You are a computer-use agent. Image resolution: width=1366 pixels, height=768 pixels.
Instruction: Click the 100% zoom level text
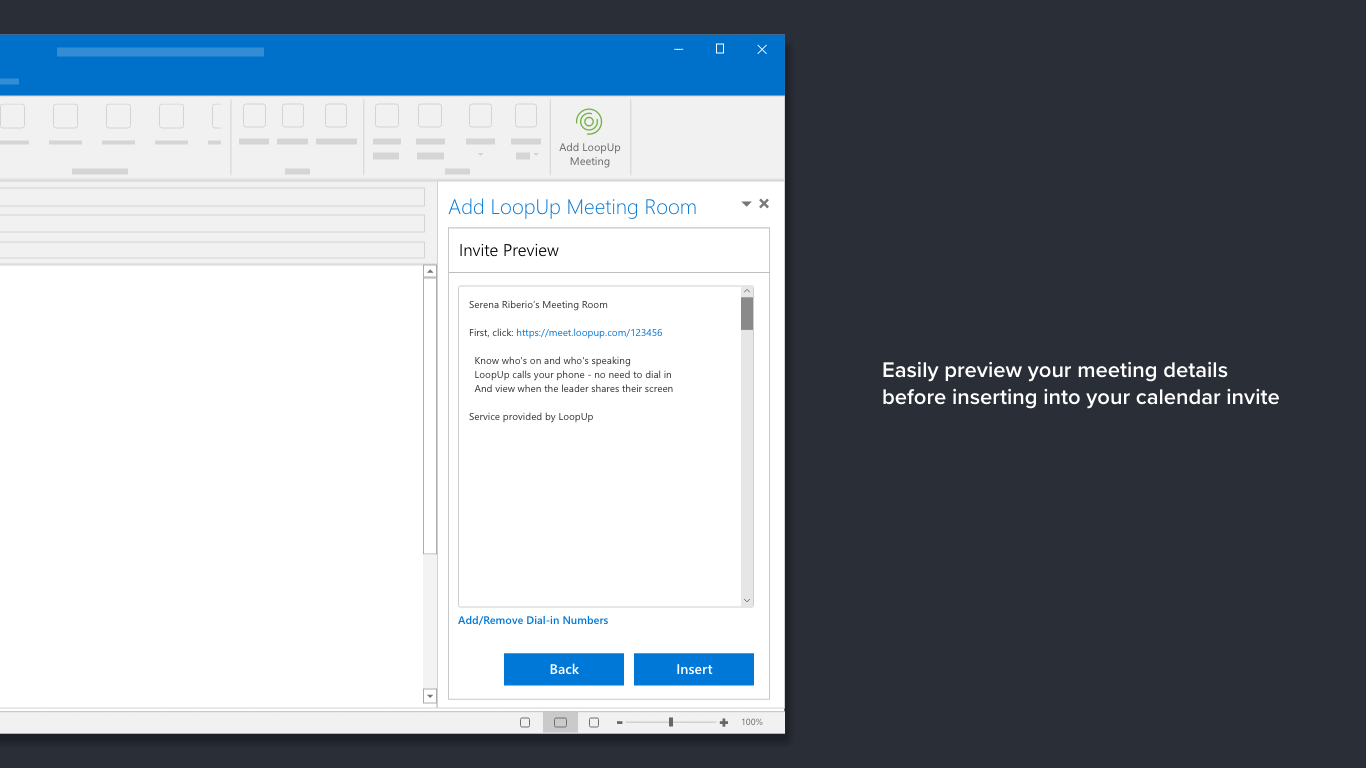(752, 722)
